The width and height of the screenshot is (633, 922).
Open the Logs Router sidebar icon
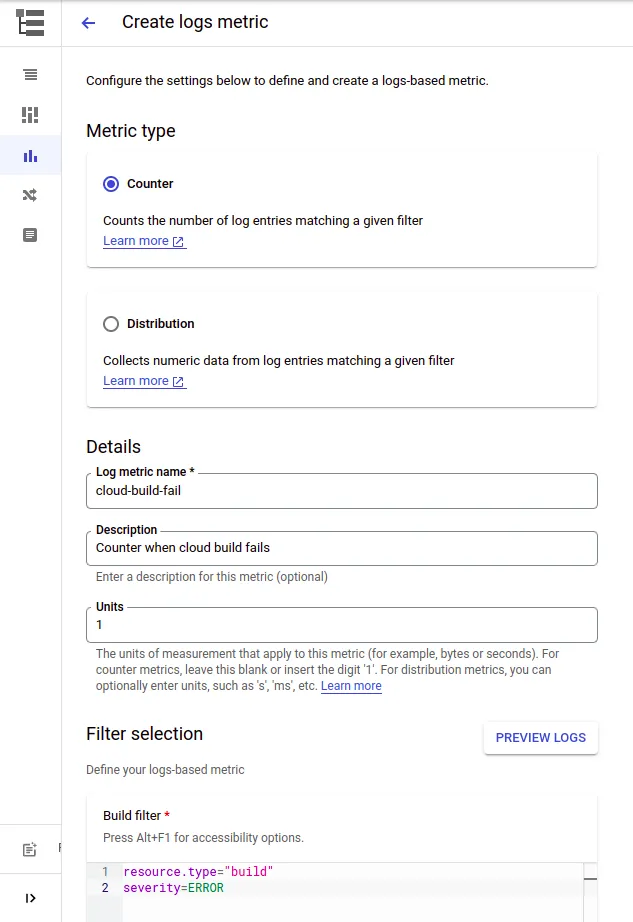click(x=30, y=195)
